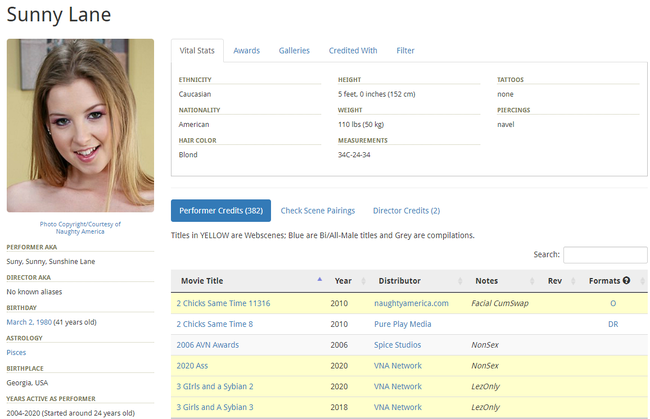Select Performer Credits (382) button
650x419 pixels.
pyautogui.click(x=221, y=211)
